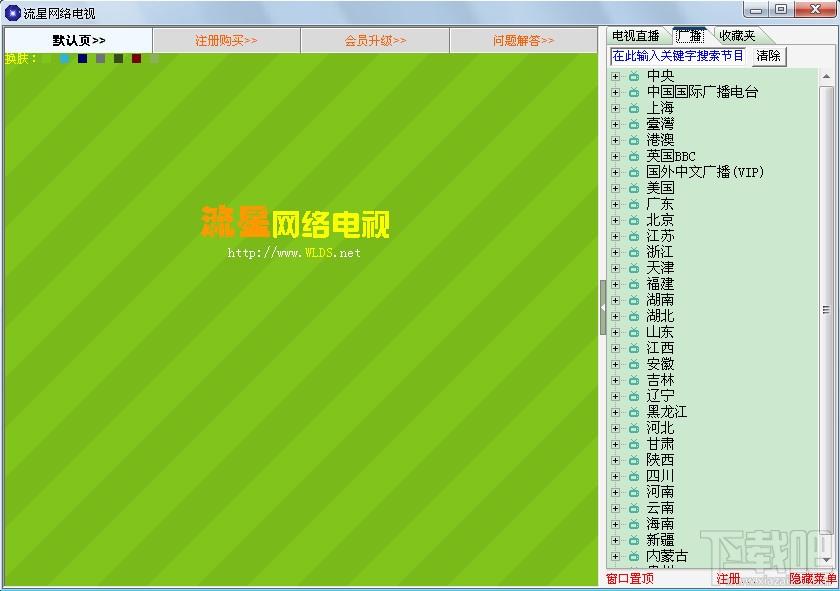Click the 流星网络电视 app icon in title bar
The height and width of the screenshot is (591, 840).
click(12, 12)
